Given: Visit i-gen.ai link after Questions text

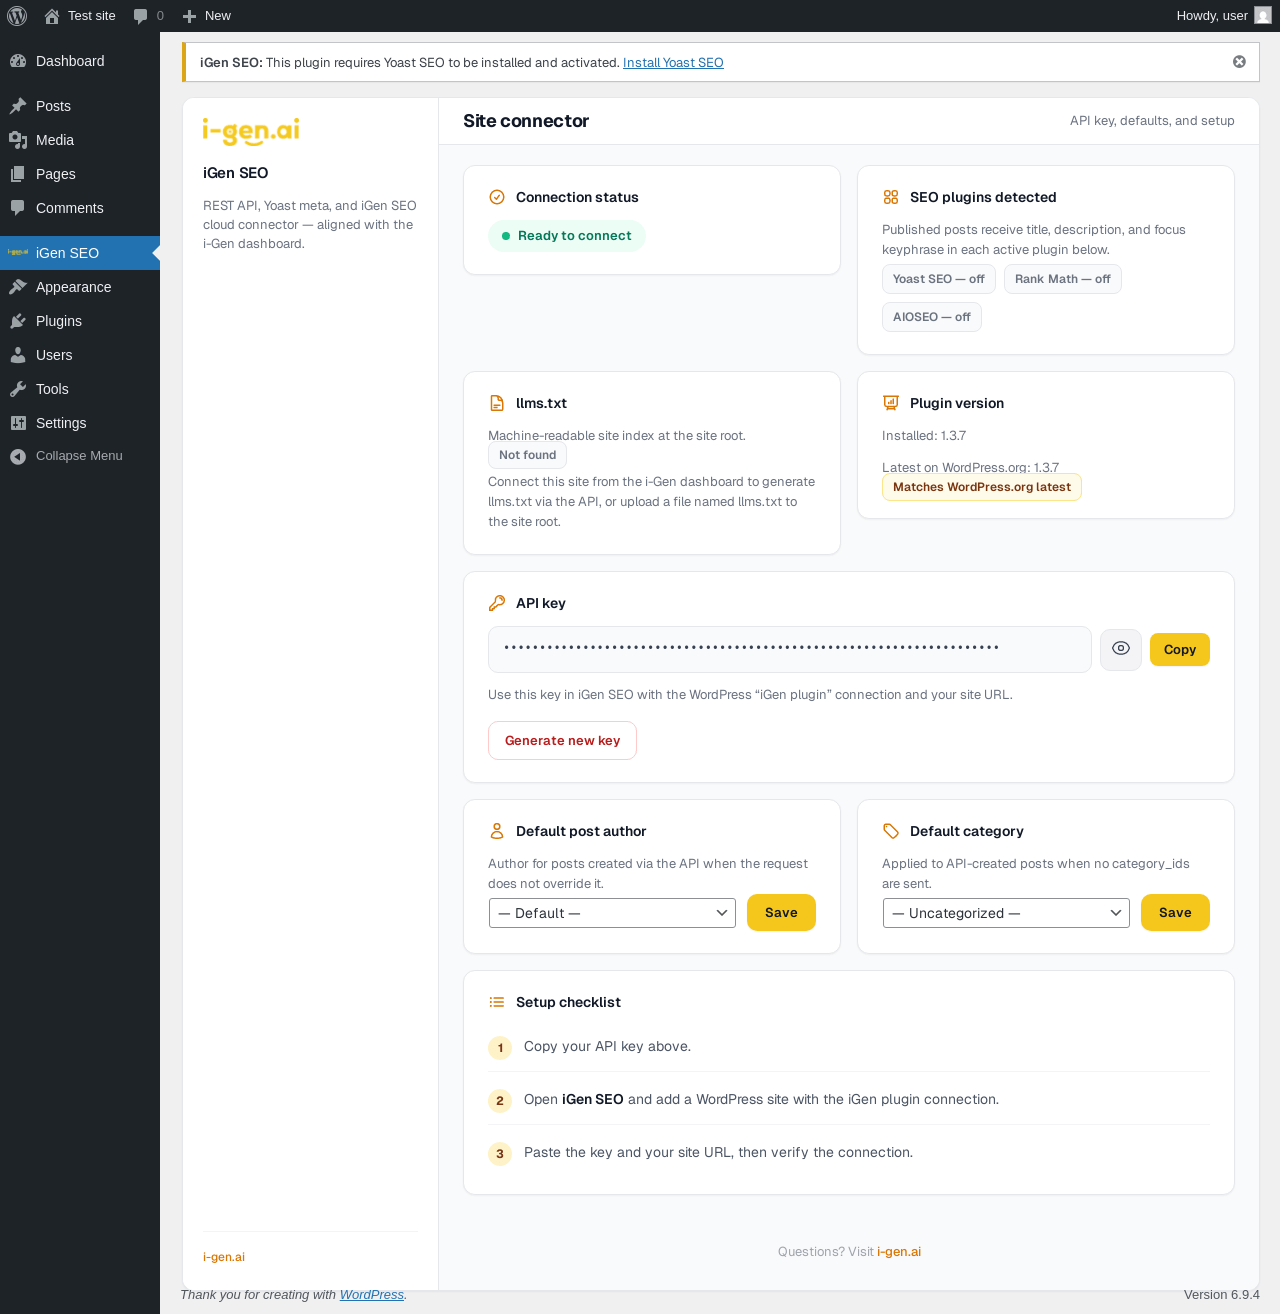Looking at the screenshot, I should point(899,1252).
